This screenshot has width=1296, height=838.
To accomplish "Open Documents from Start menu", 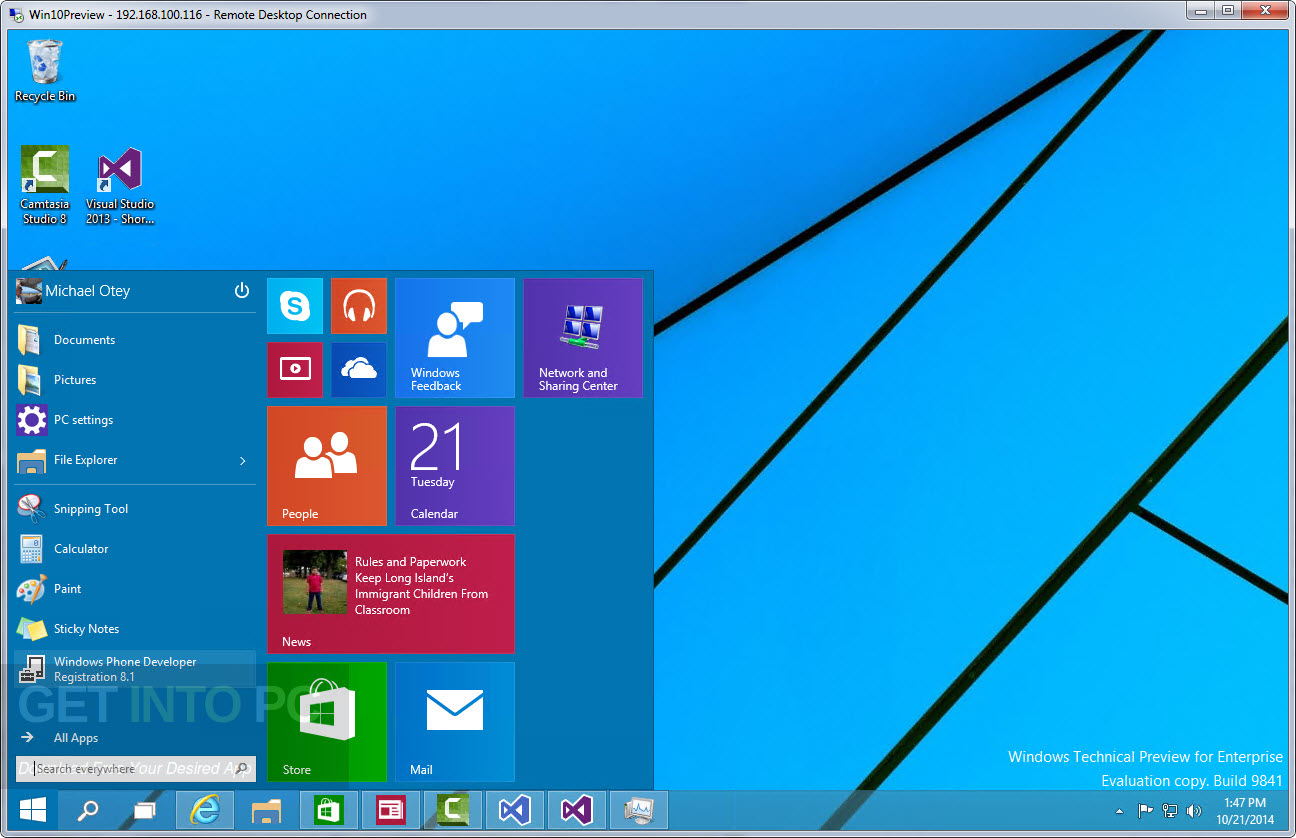I will (135, 340).
